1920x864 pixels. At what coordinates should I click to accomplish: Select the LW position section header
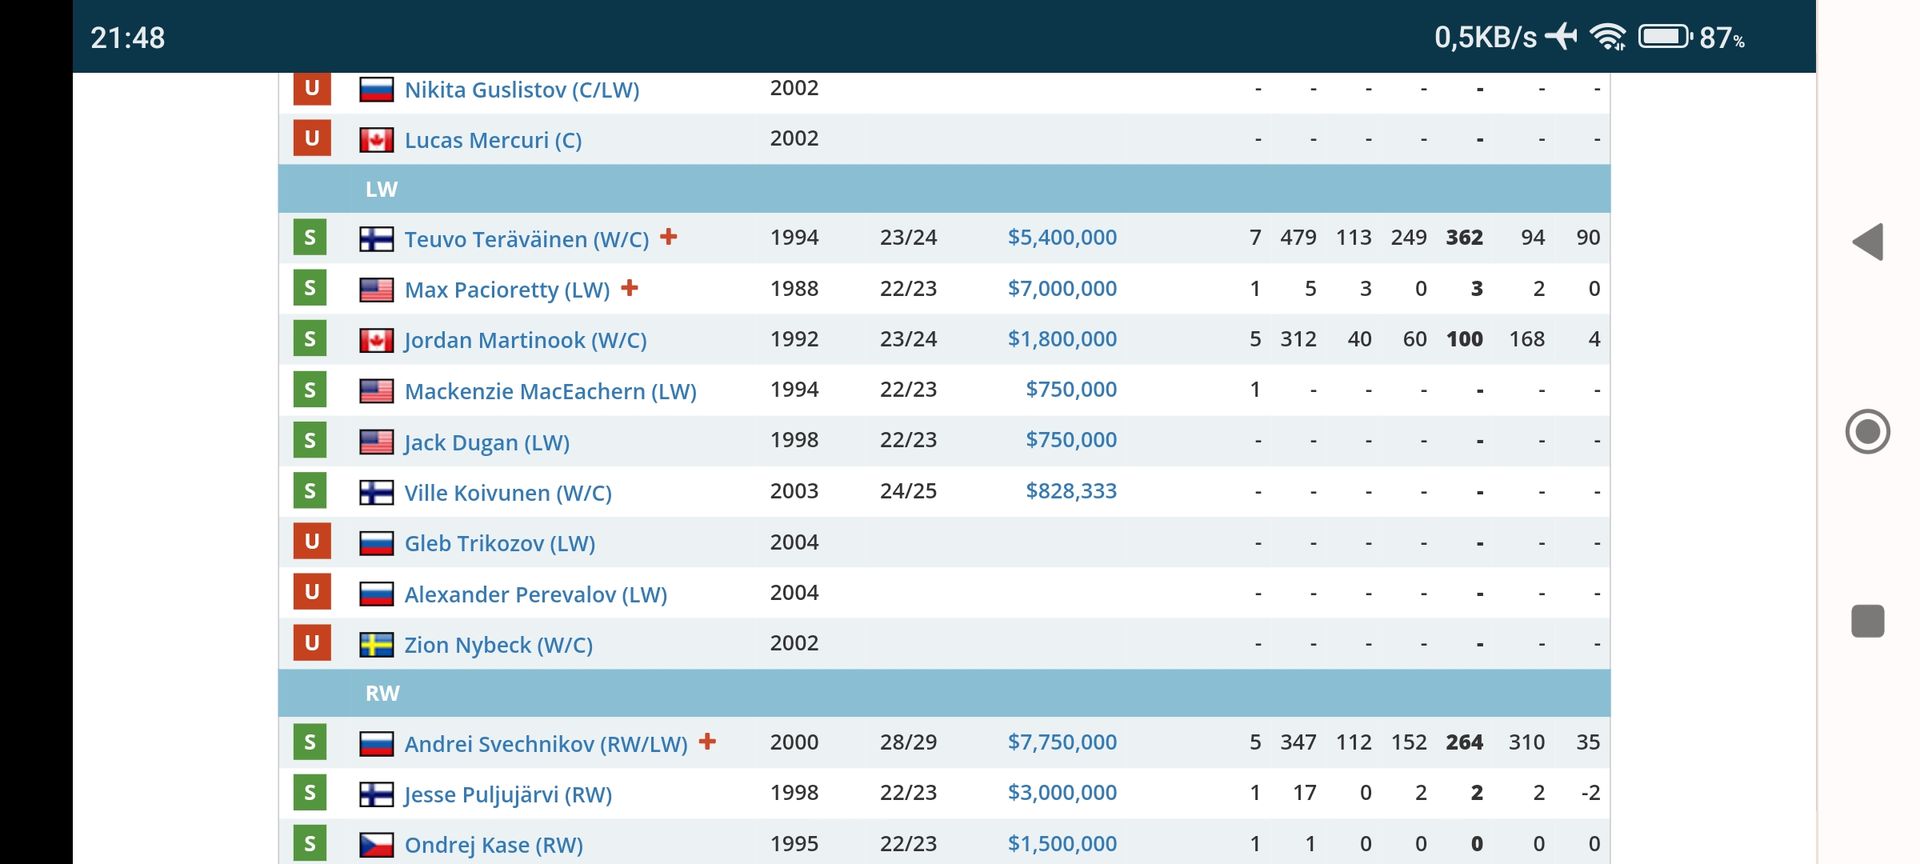[381, 189]
